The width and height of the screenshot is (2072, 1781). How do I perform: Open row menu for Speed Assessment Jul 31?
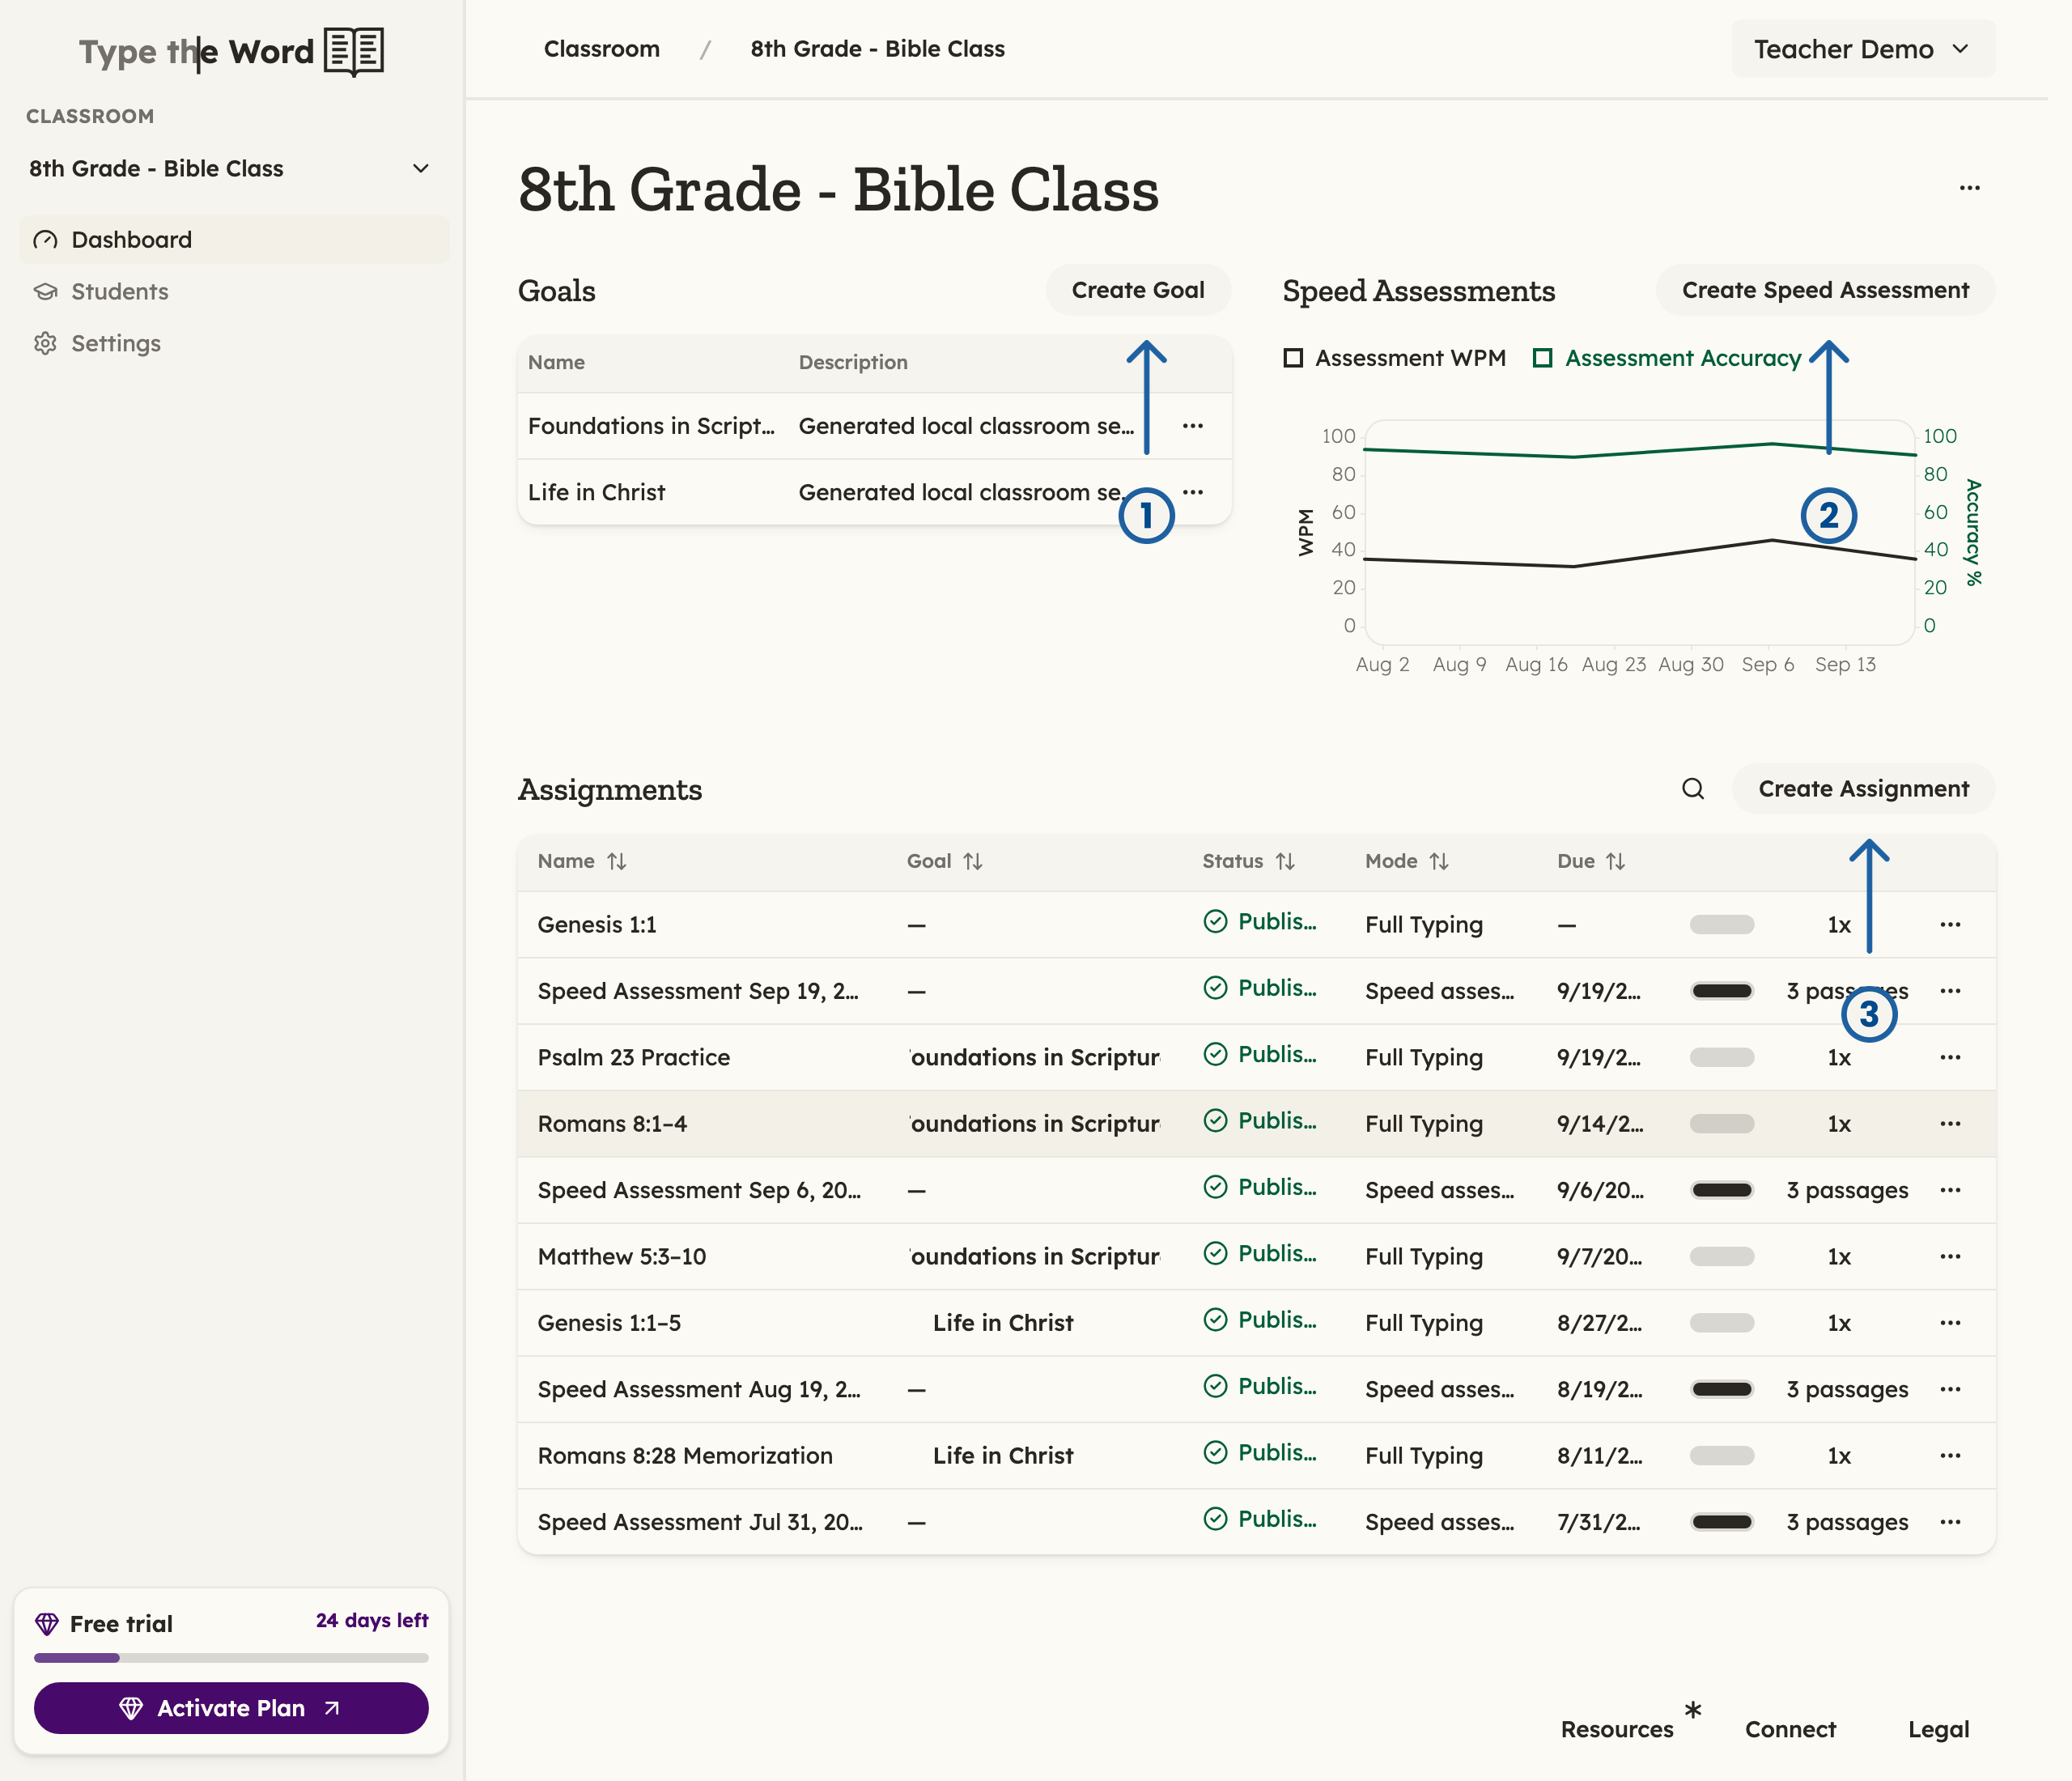1949,1522
